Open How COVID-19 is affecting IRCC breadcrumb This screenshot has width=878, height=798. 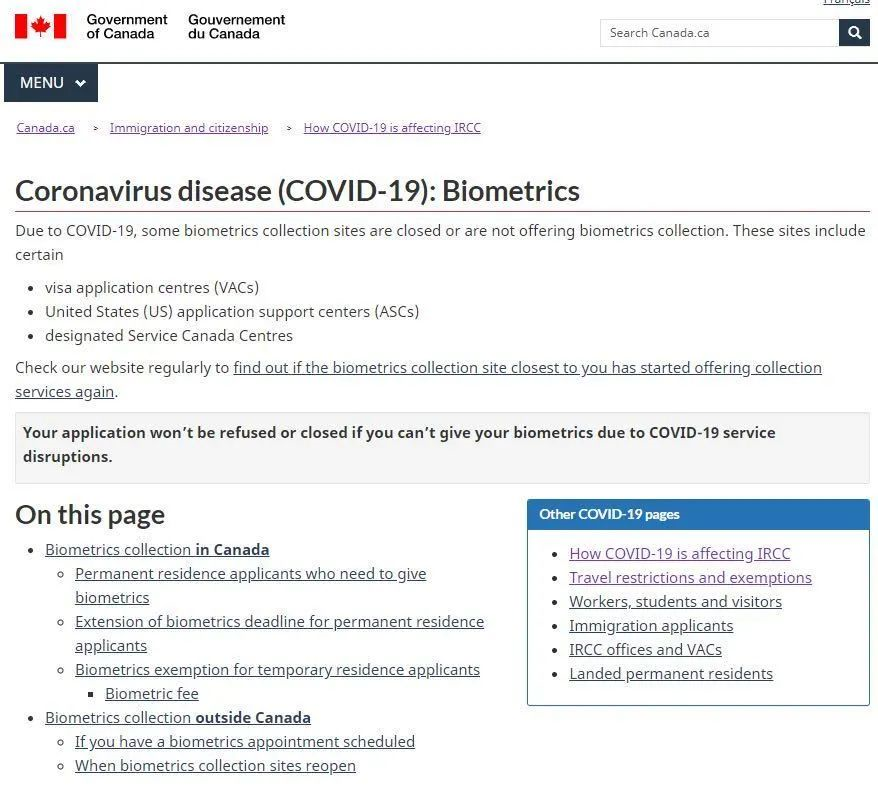[392, 128]
